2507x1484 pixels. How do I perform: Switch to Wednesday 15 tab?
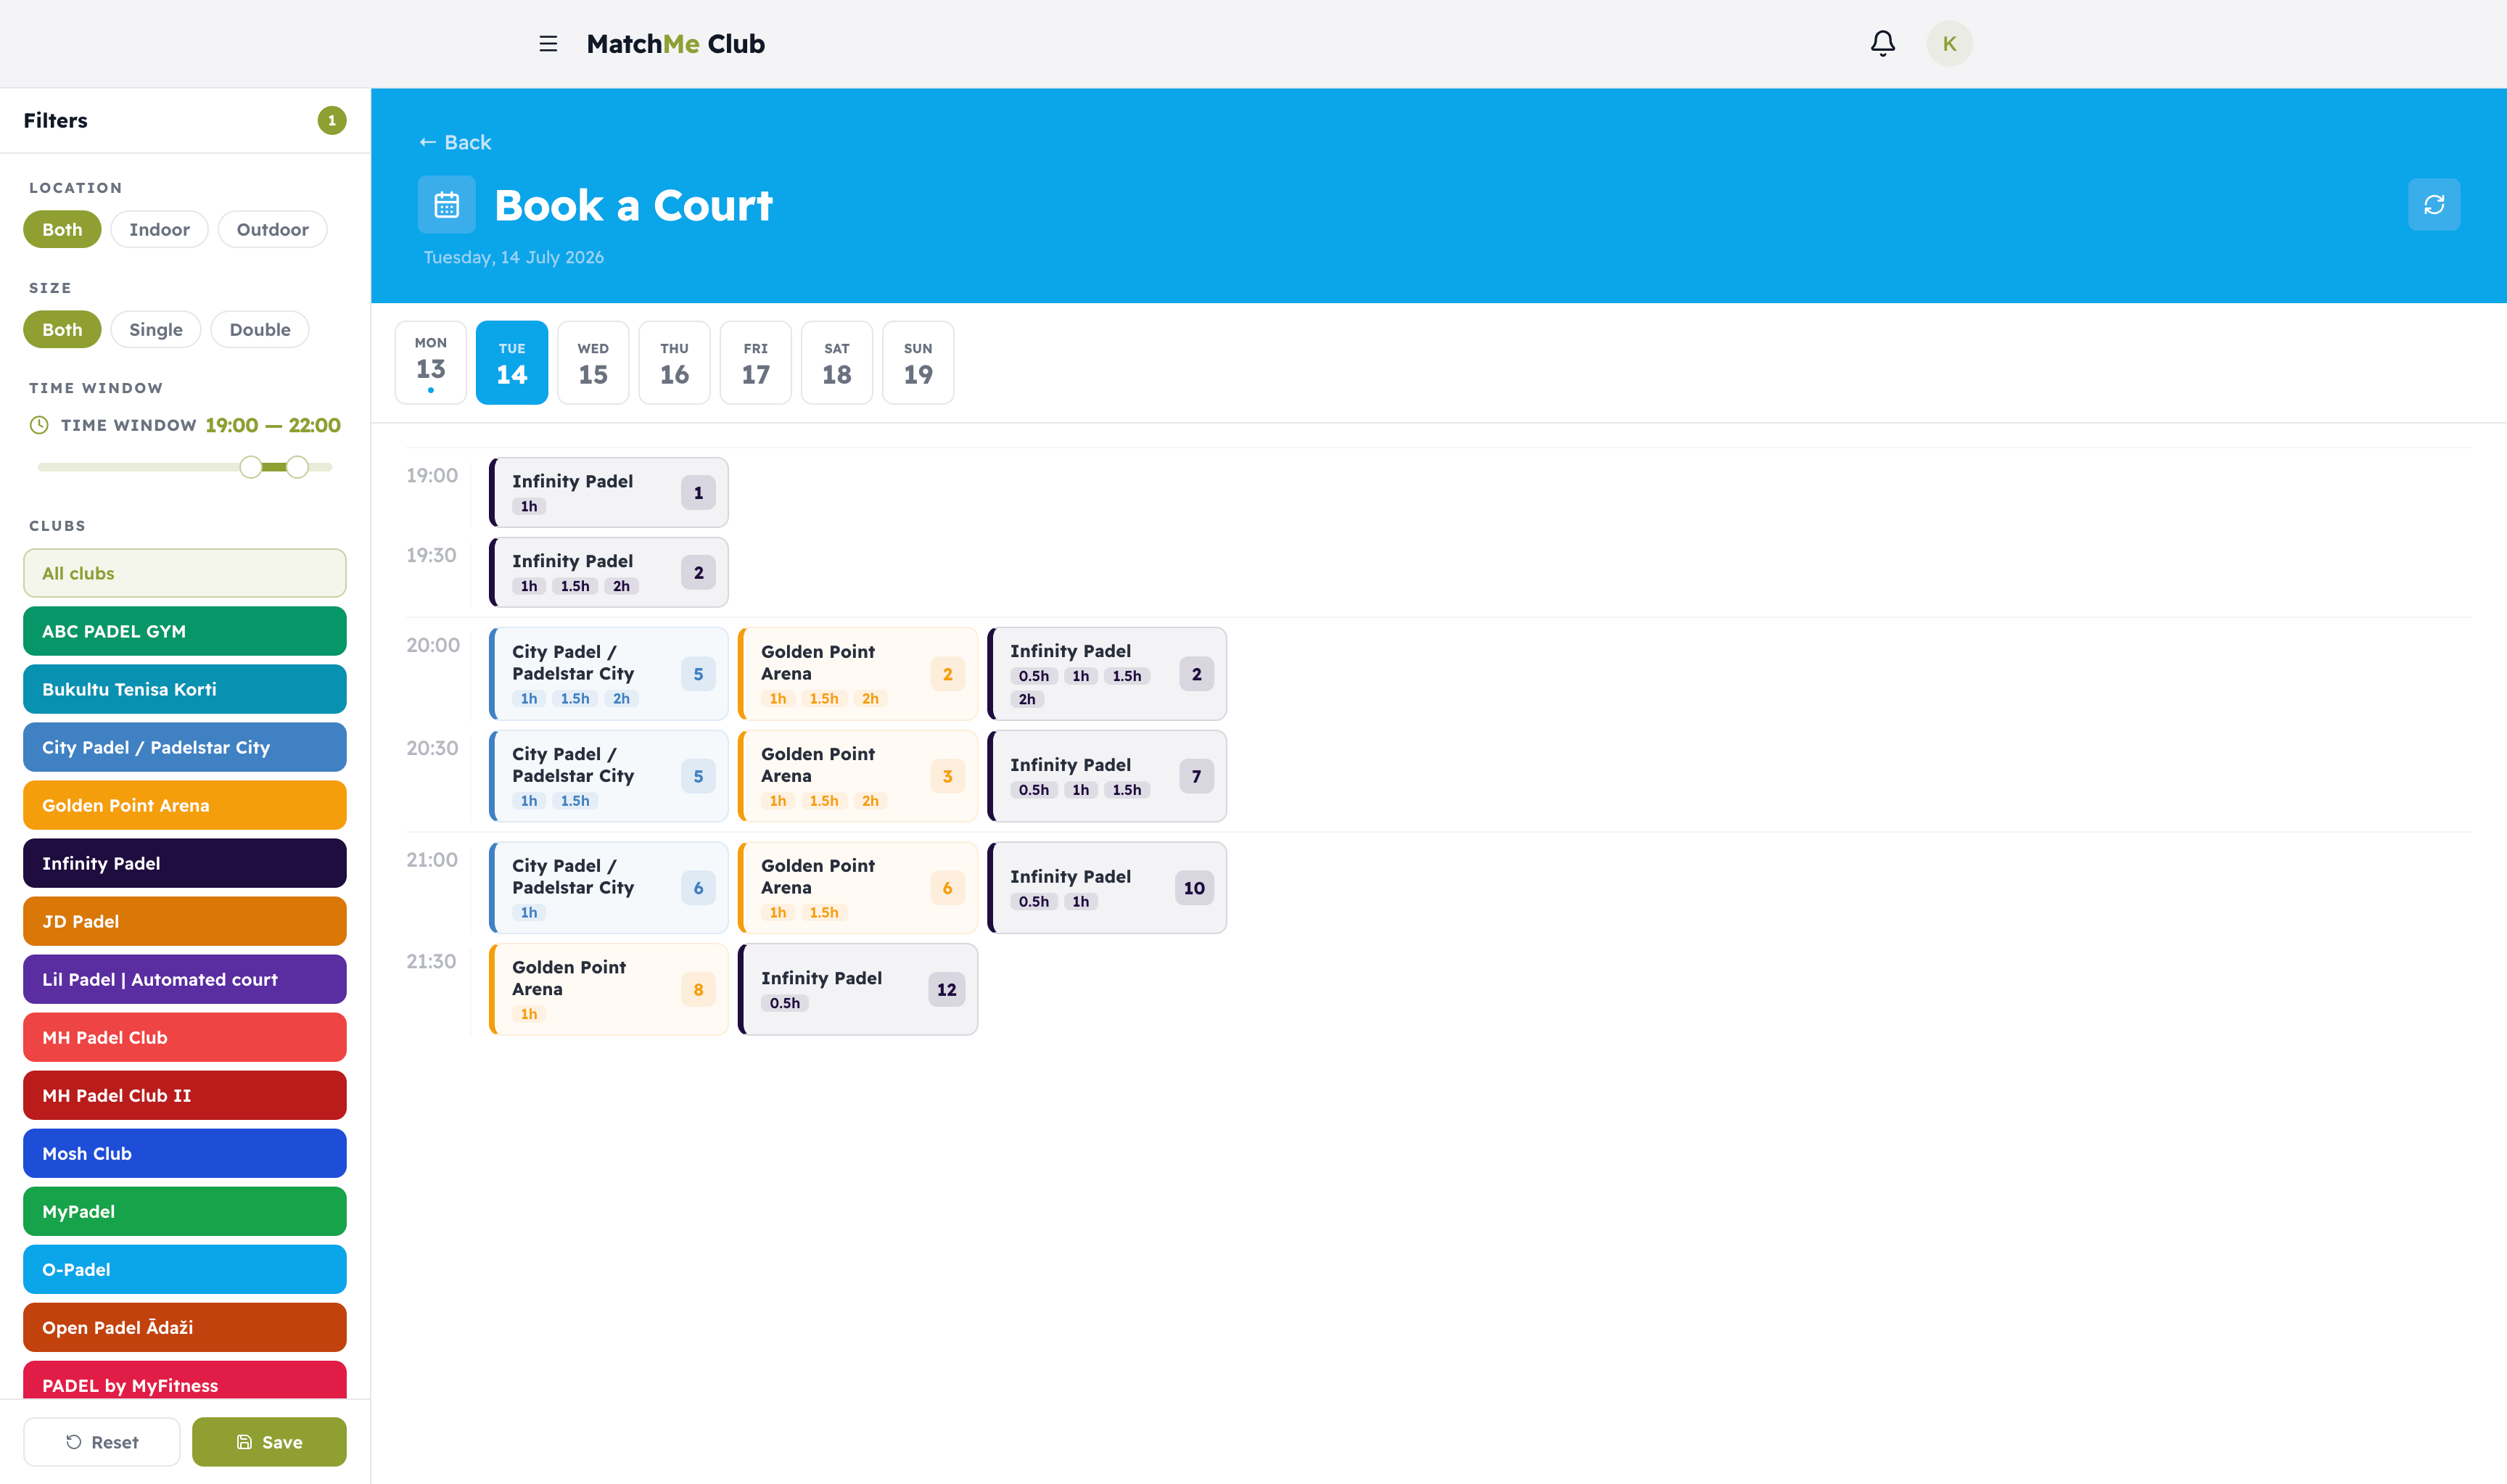click(x=593, y=362)
